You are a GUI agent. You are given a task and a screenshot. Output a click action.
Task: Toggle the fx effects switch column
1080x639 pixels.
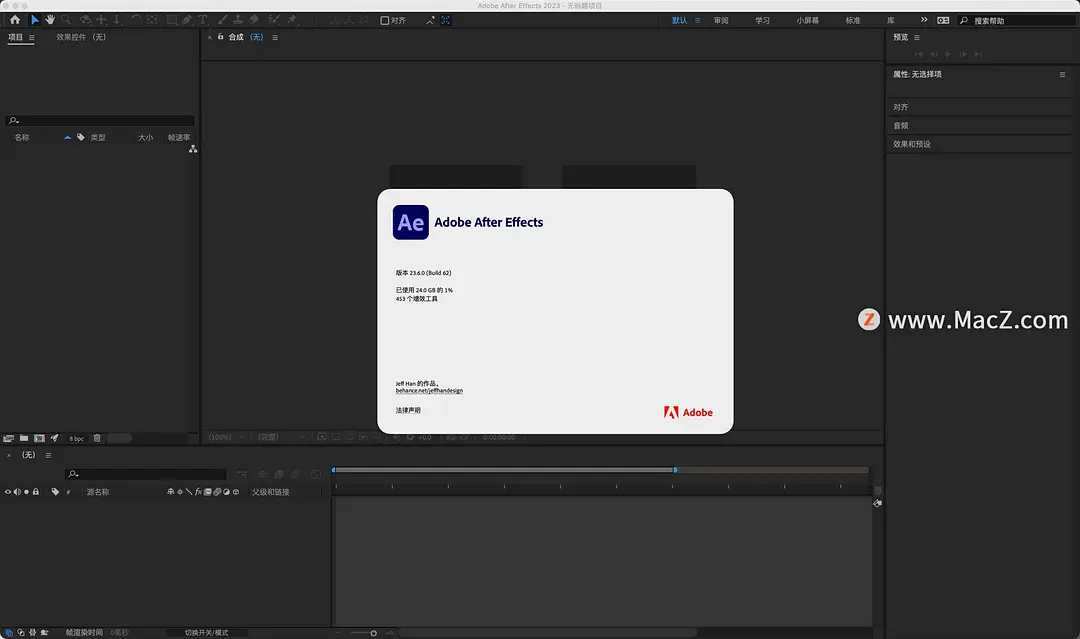(x=198, y=492)
